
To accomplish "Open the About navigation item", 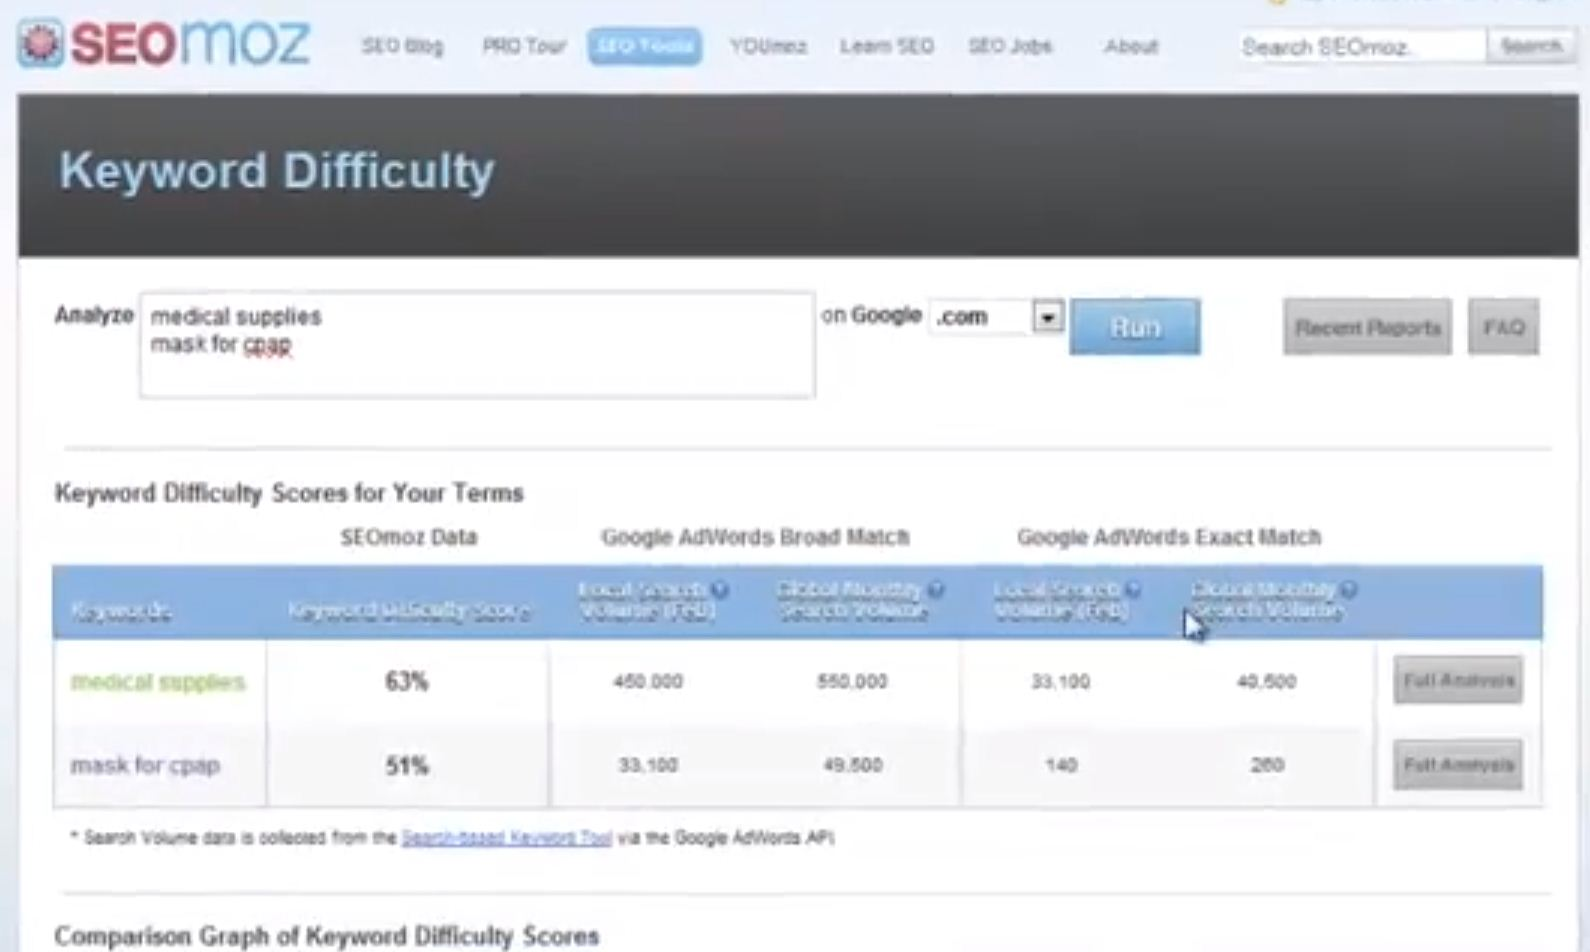I will 1131,46.
